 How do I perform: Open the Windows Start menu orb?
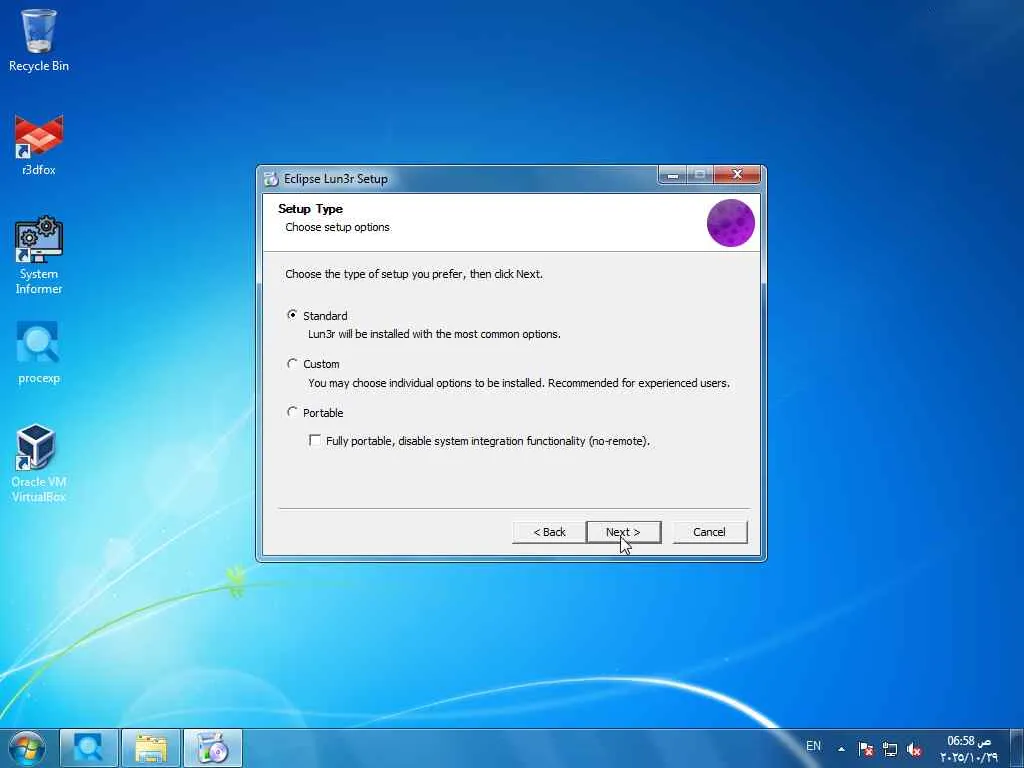click(27, 748)
